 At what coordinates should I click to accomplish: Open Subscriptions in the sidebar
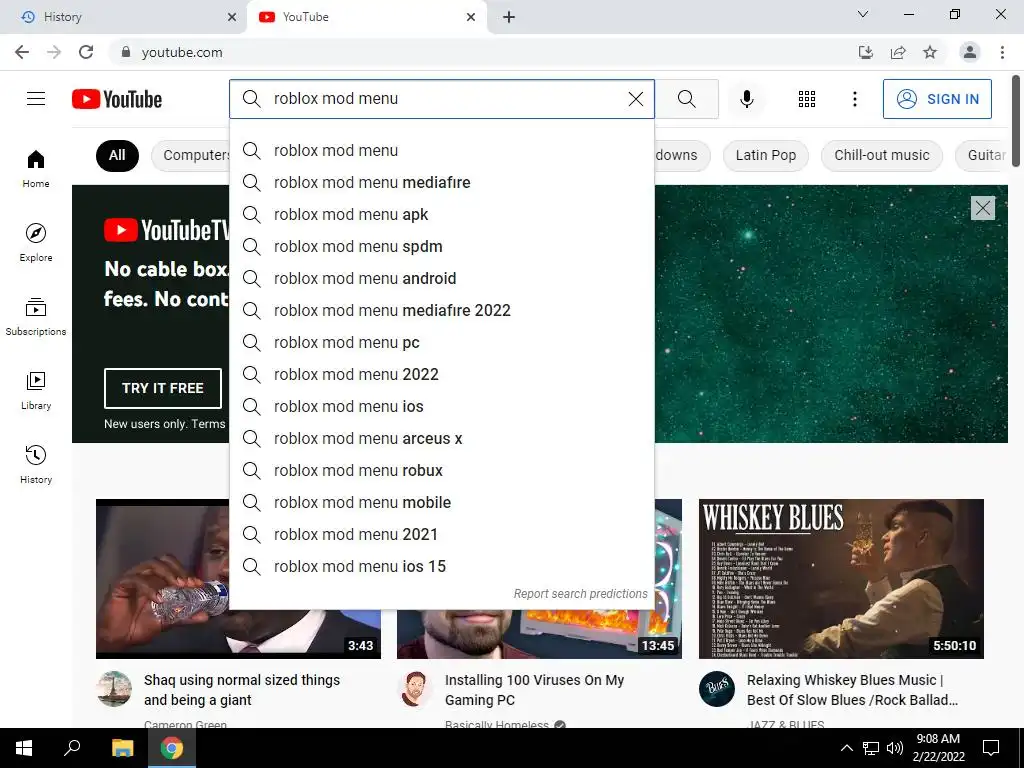[x=36, y=317]
